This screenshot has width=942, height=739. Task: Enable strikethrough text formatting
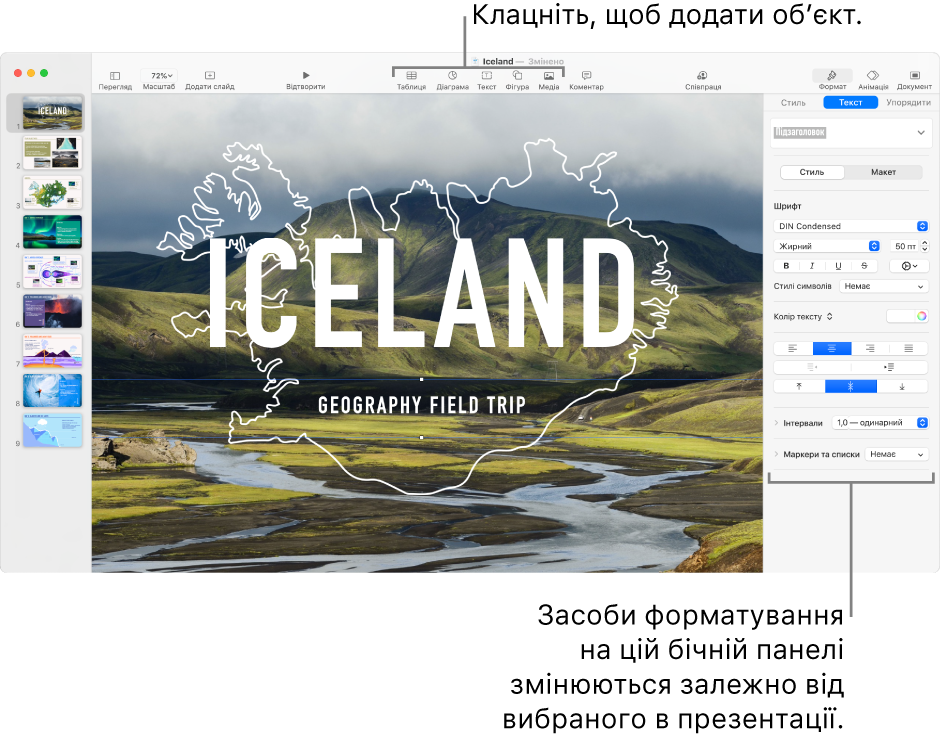click(x=864, y=265)
